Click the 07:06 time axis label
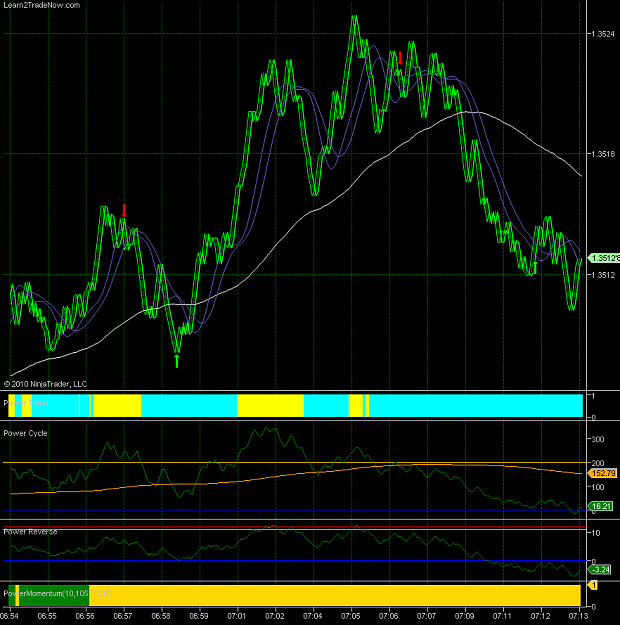The height and width of the screenshot is (625, 620). pyautogui.click(x=388, y=616)
